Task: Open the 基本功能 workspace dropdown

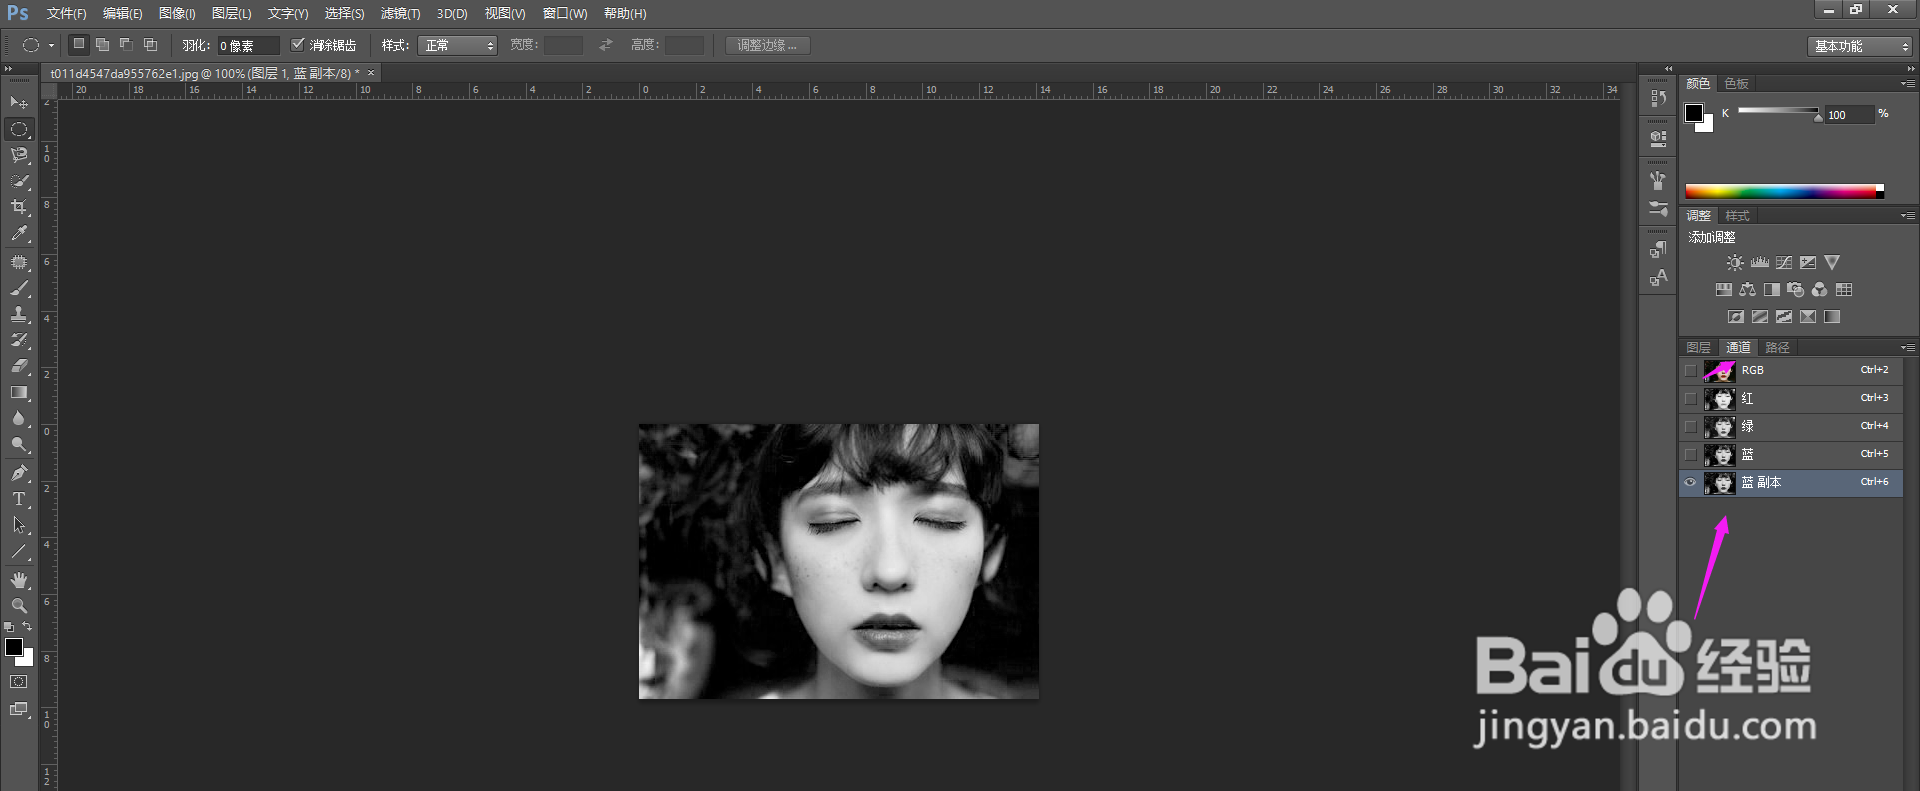Action: (1859, 46)
